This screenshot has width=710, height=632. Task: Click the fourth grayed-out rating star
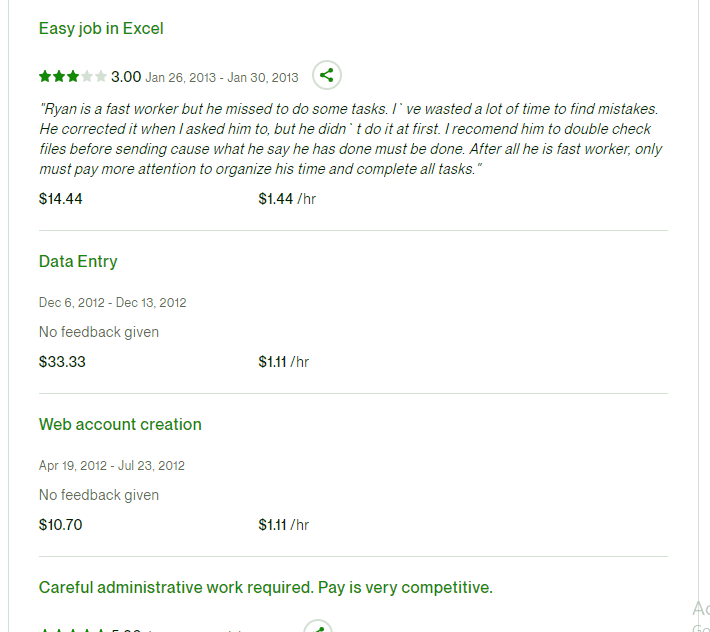pyautogui.click(x=87, y=76)
